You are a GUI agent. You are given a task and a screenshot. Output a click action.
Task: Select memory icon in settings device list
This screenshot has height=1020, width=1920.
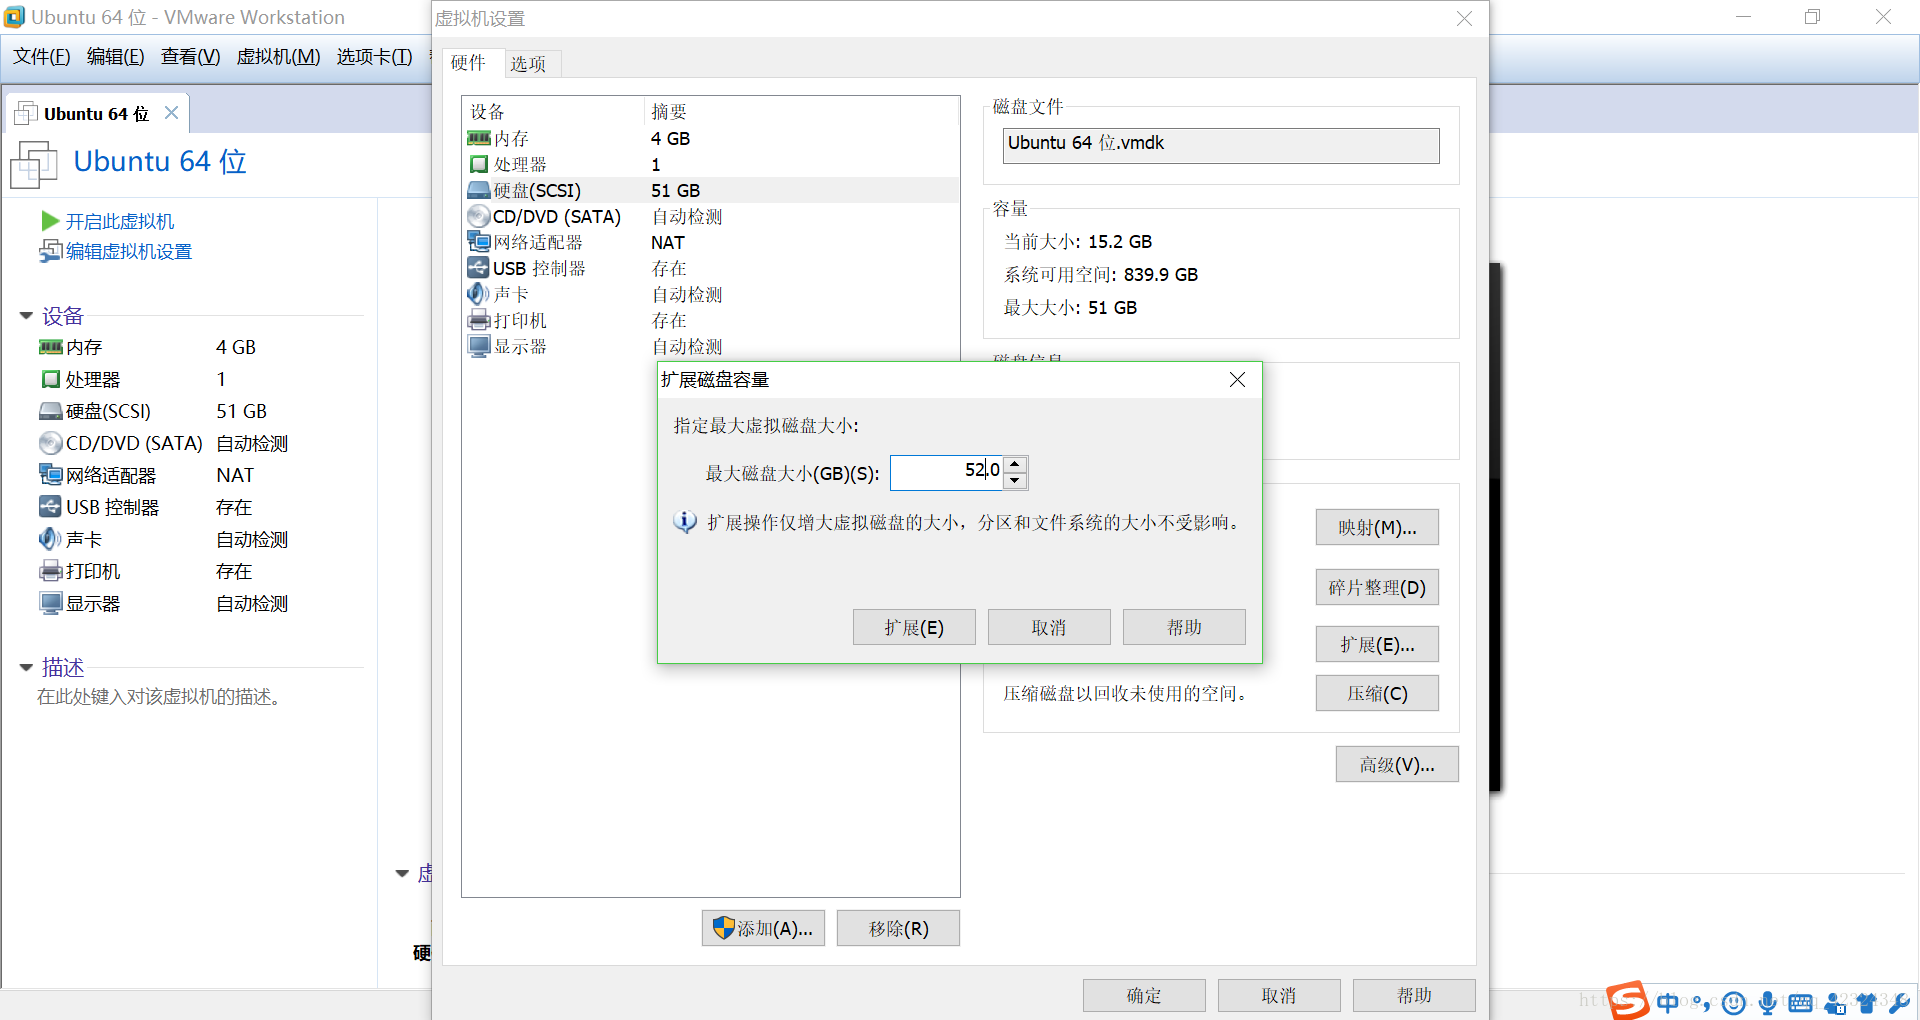coord(479,138)
